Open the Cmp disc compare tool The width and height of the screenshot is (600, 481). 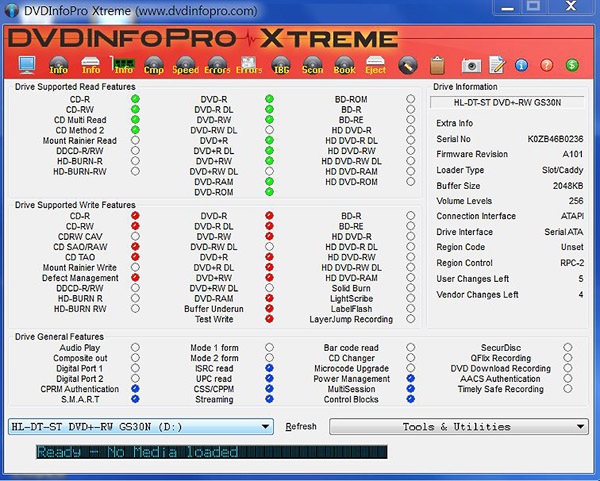point(153,65)
